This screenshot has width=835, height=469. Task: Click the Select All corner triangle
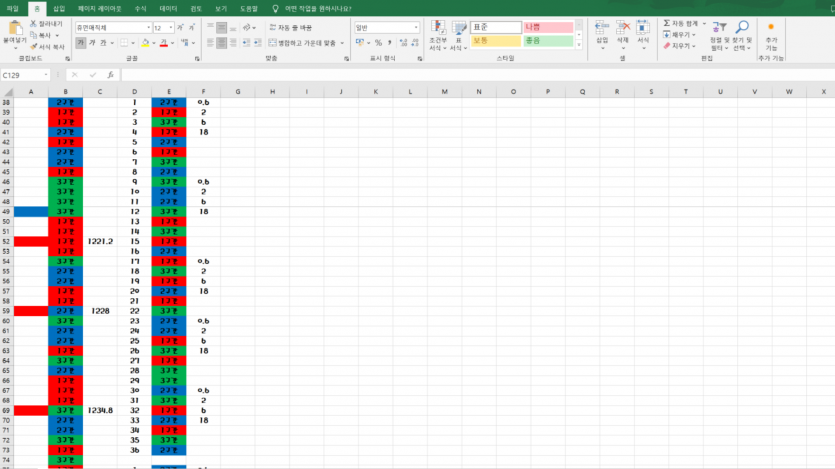point(7,92)
